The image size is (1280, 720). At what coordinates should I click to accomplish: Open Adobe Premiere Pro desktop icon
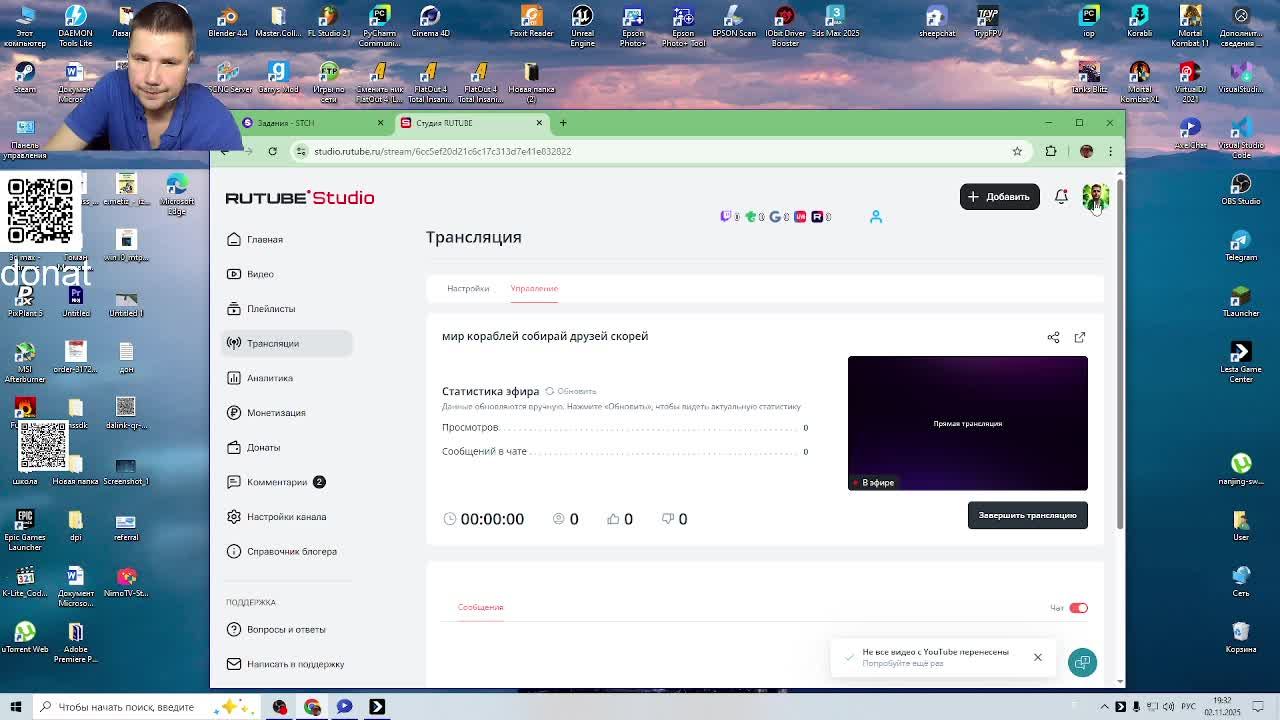tap(76, 642)
